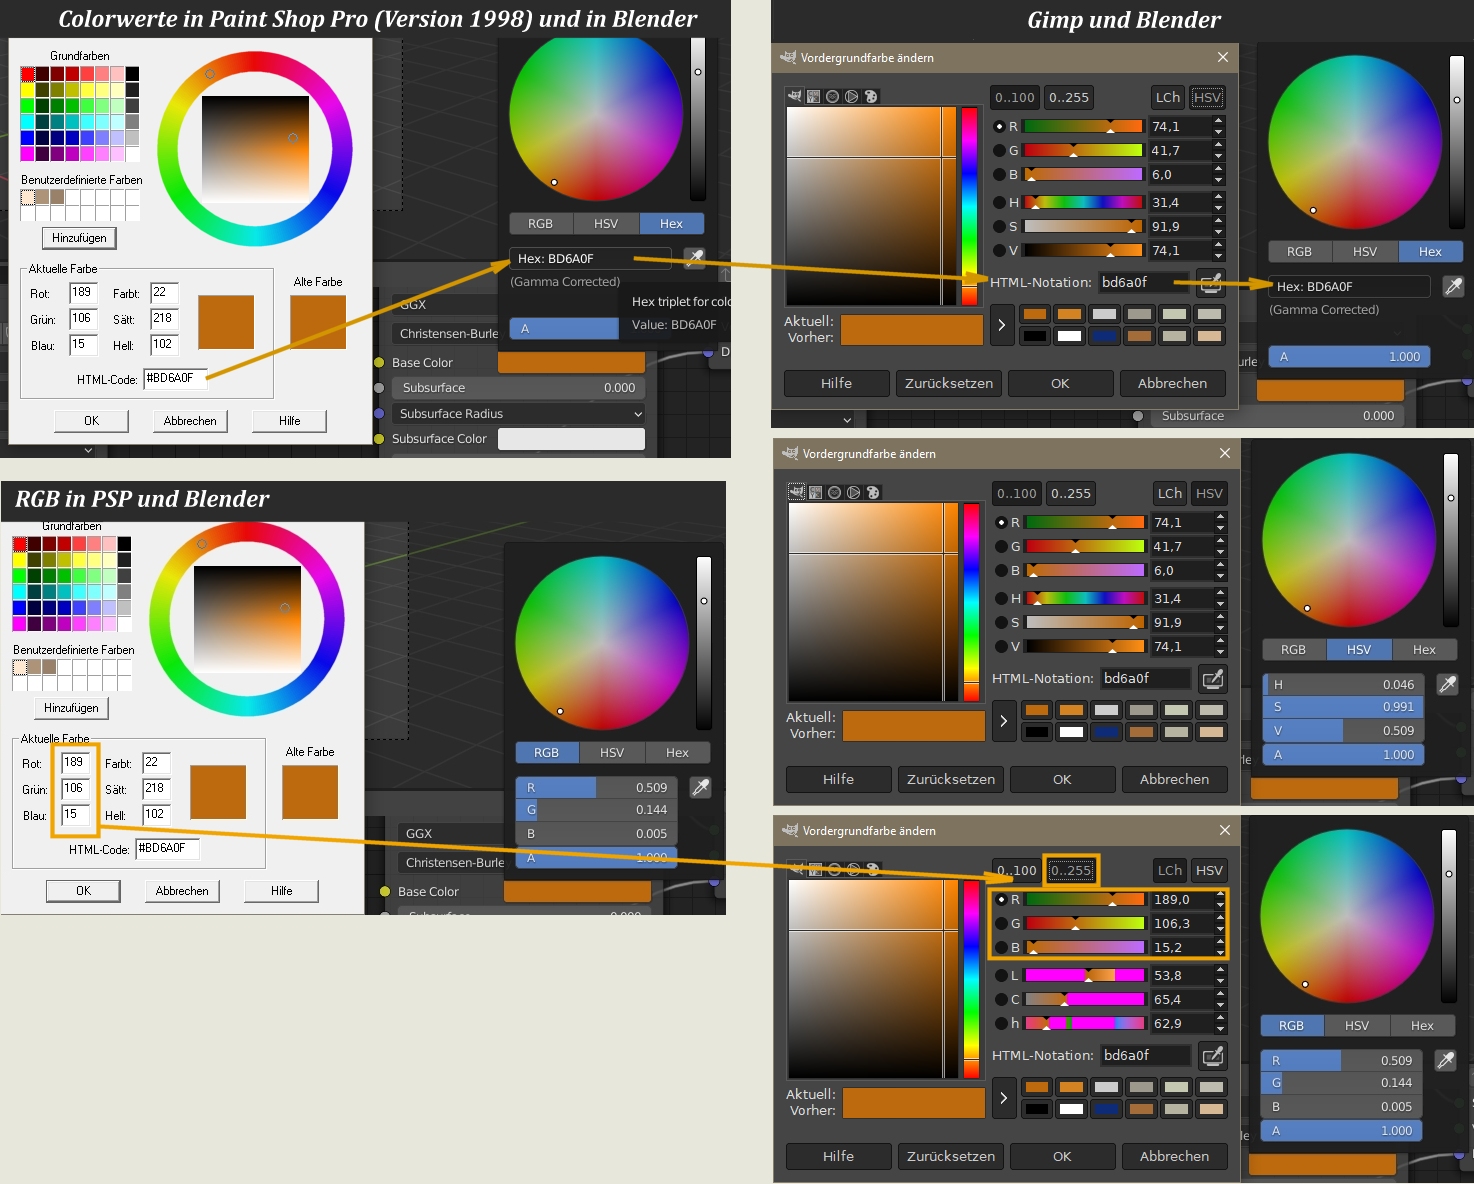Select the R channel radio in top GIMP dialog
The width and height of the screenshot is (1474, 1184).
[999, 126]
